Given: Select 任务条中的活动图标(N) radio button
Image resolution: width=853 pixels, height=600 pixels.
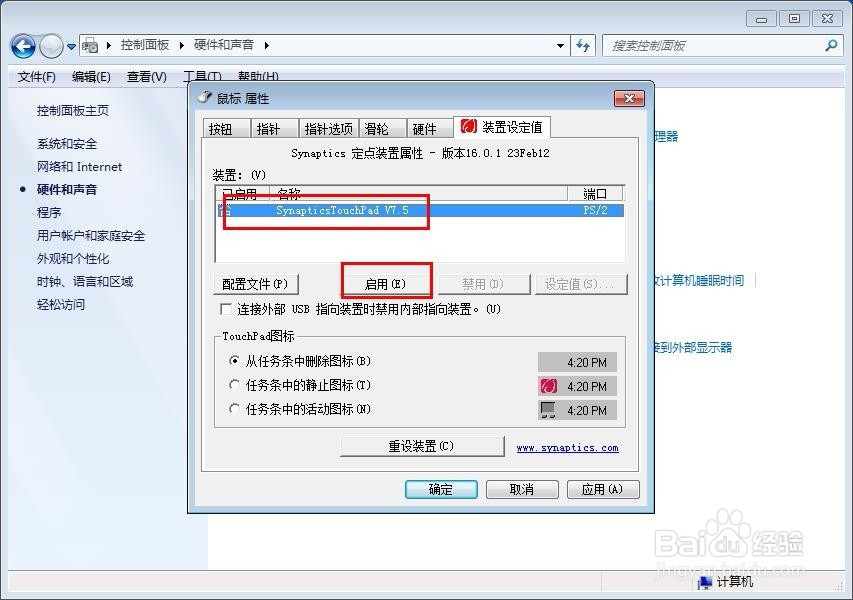Looking at the screenshot, I should (234, 409).
